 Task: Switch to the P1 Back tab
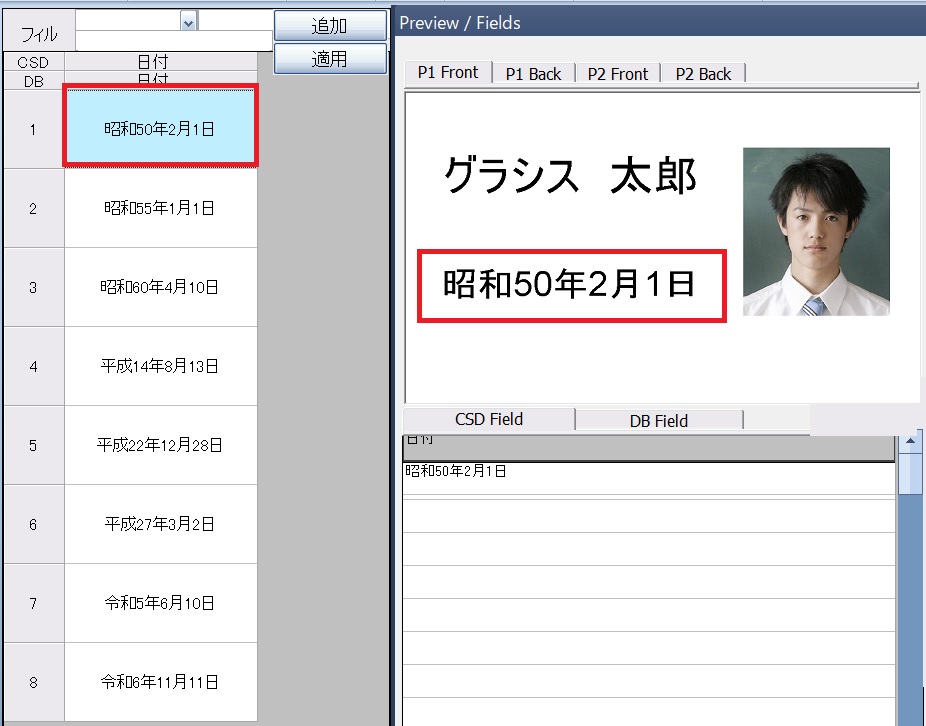point(534,73)
